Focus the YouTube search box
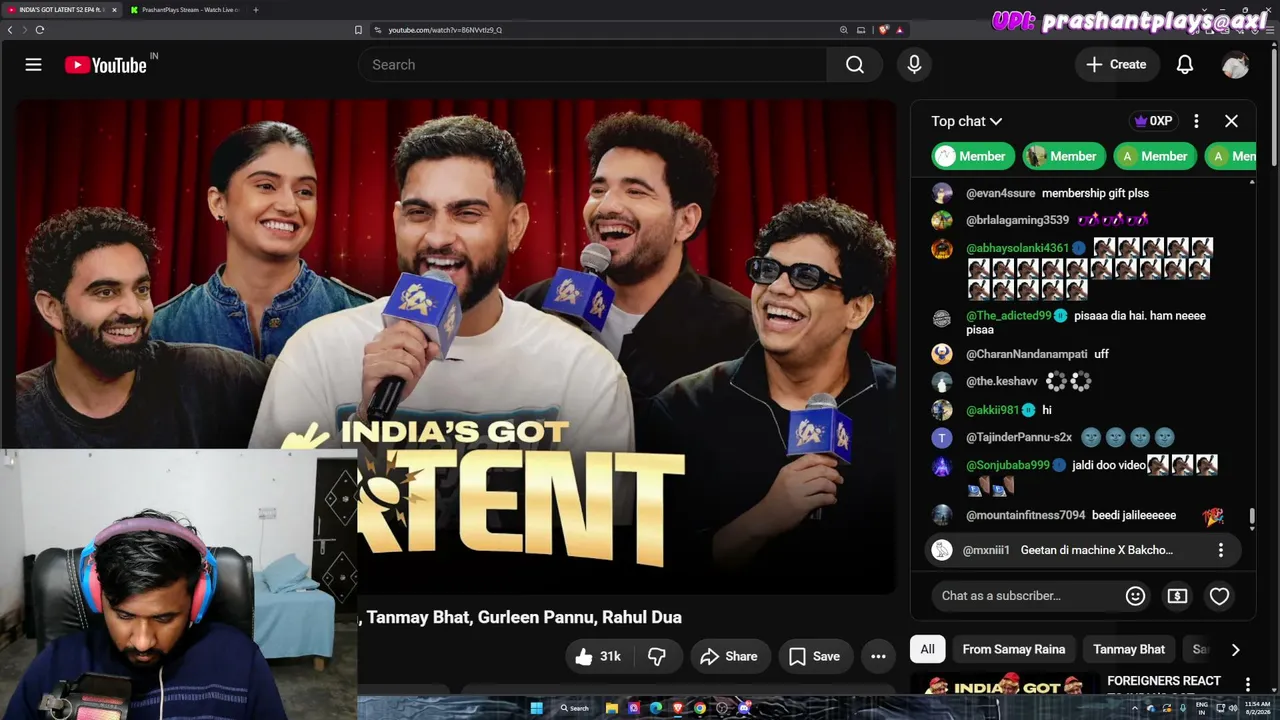This screenshot has width=1280, height=720. (592, 65)
